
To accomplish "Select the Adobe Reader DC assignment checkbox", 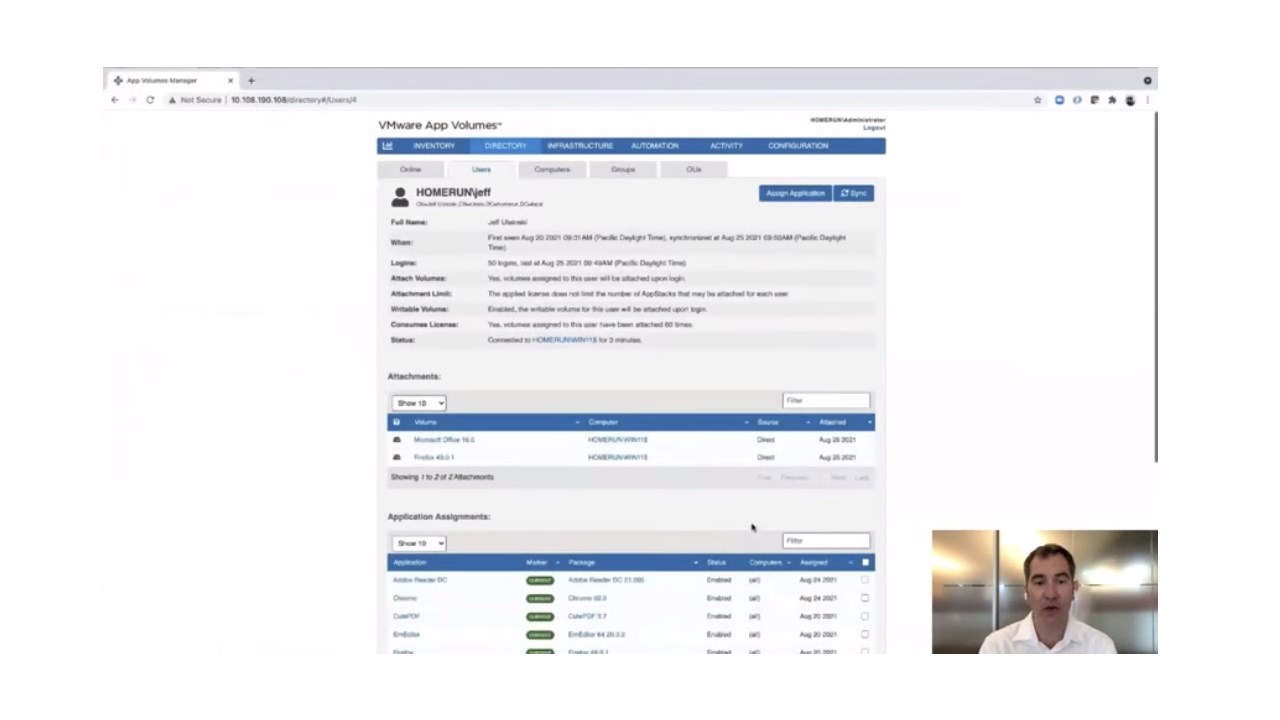I will tap(865, 580).
